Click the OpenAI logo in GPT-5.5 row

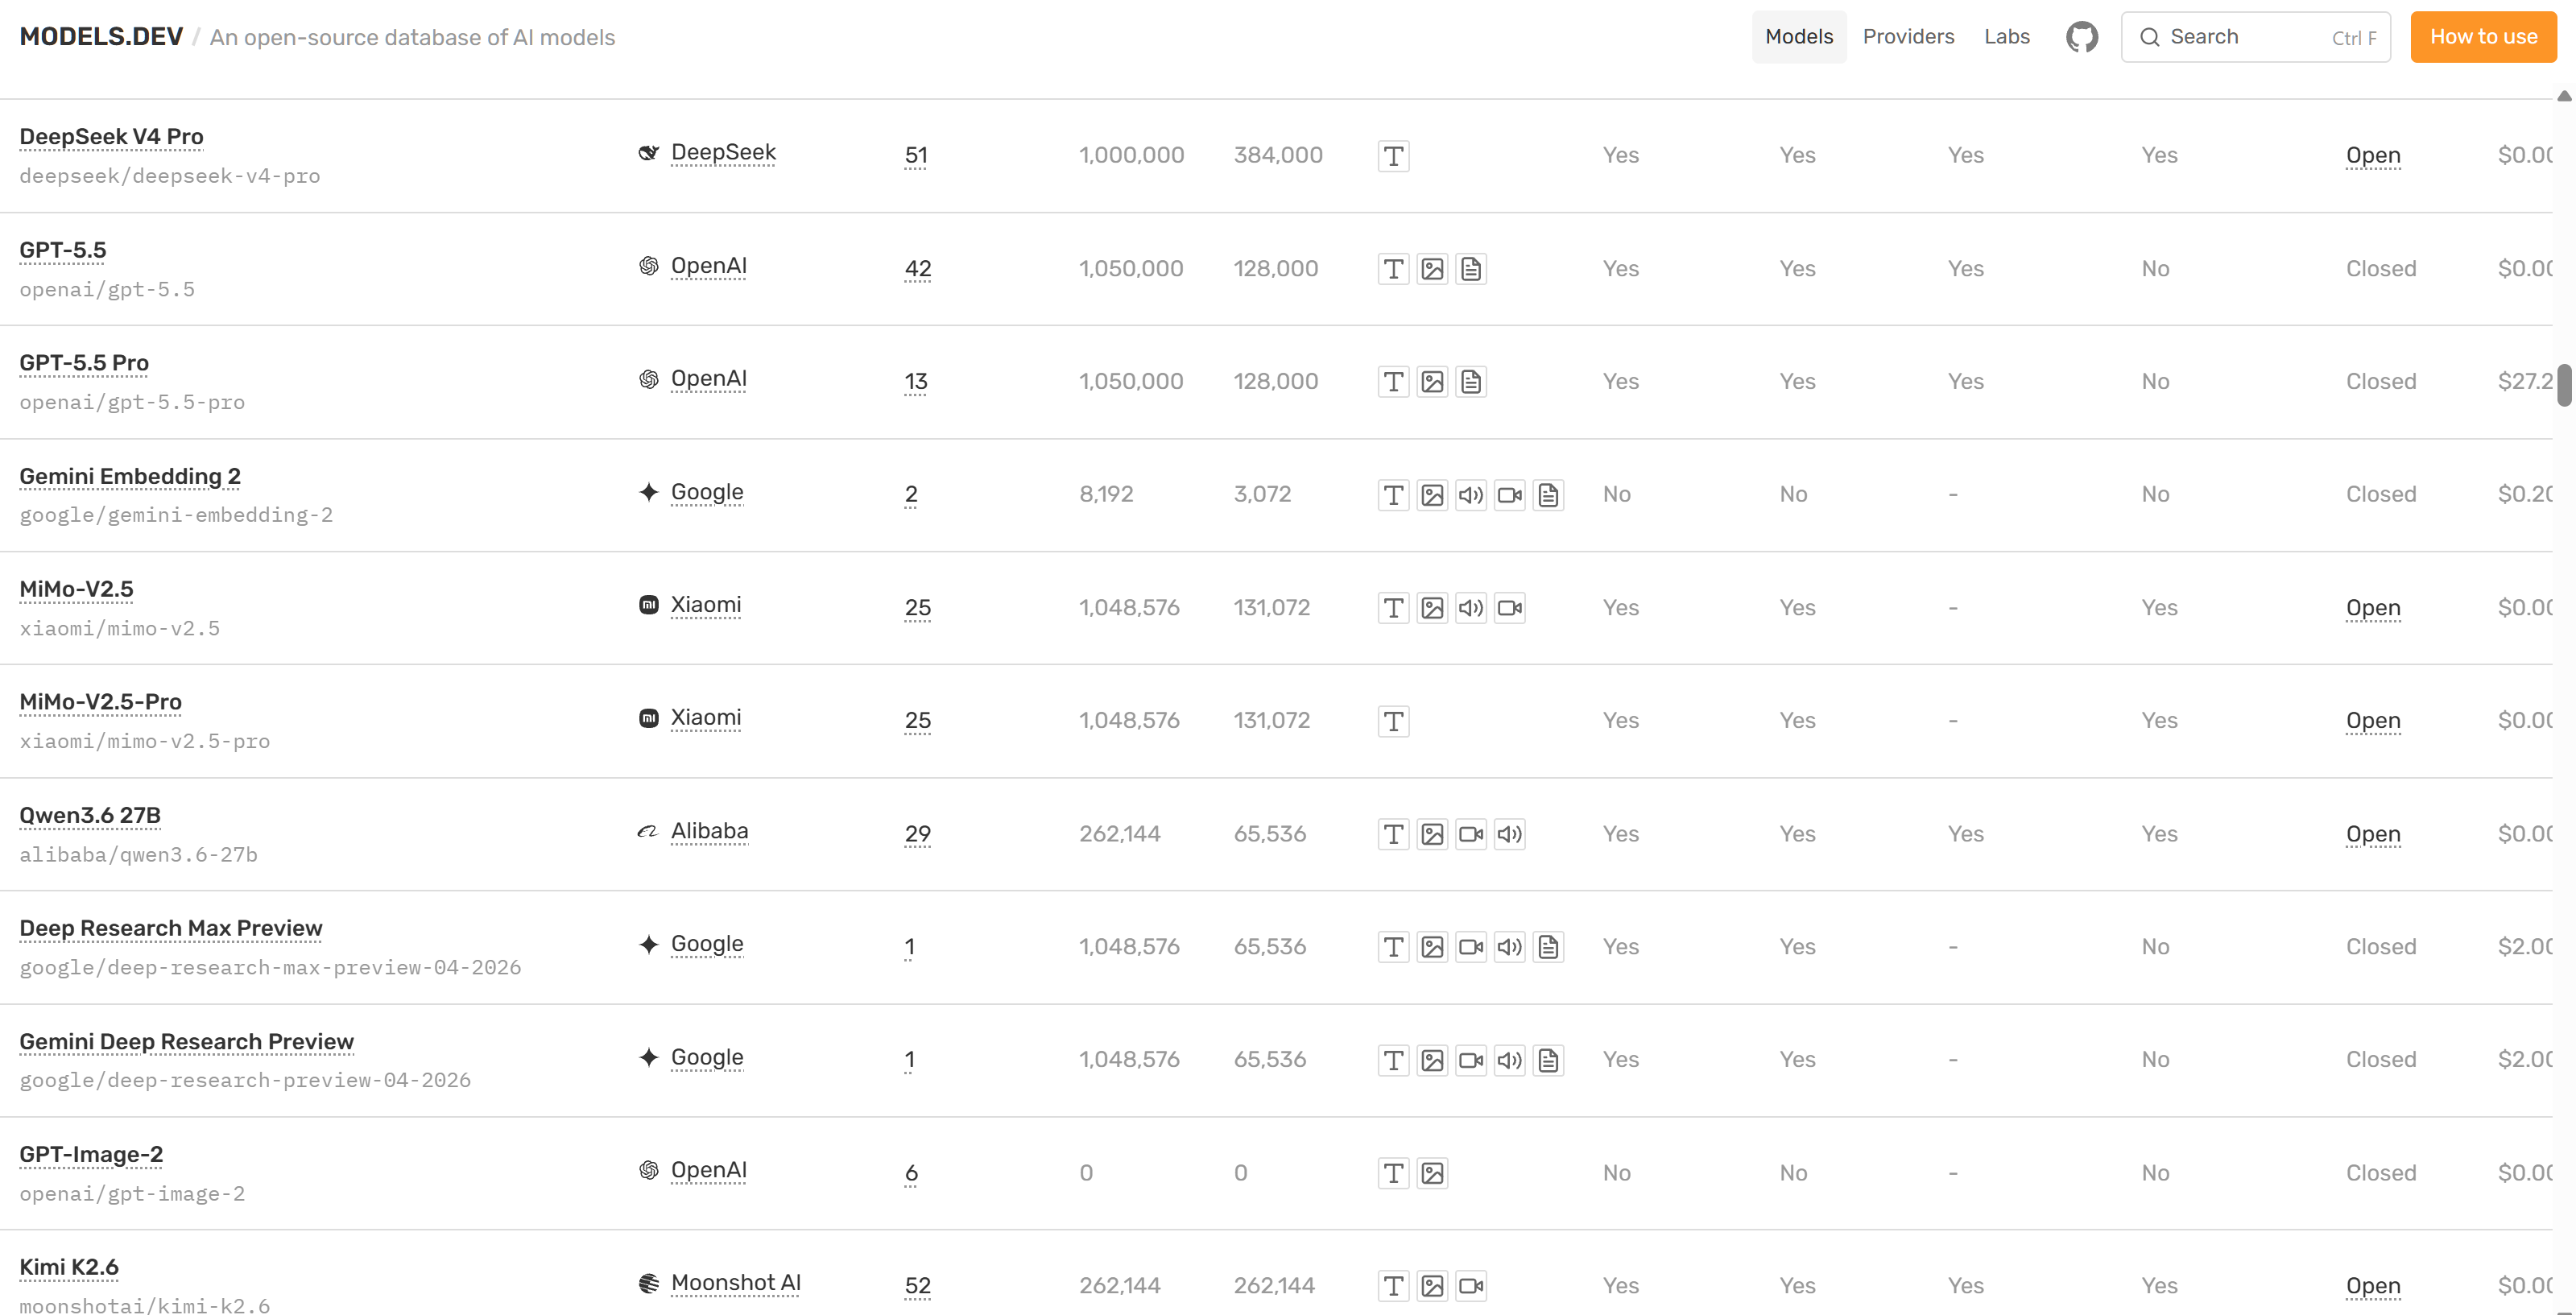click(x=649, y=266)
